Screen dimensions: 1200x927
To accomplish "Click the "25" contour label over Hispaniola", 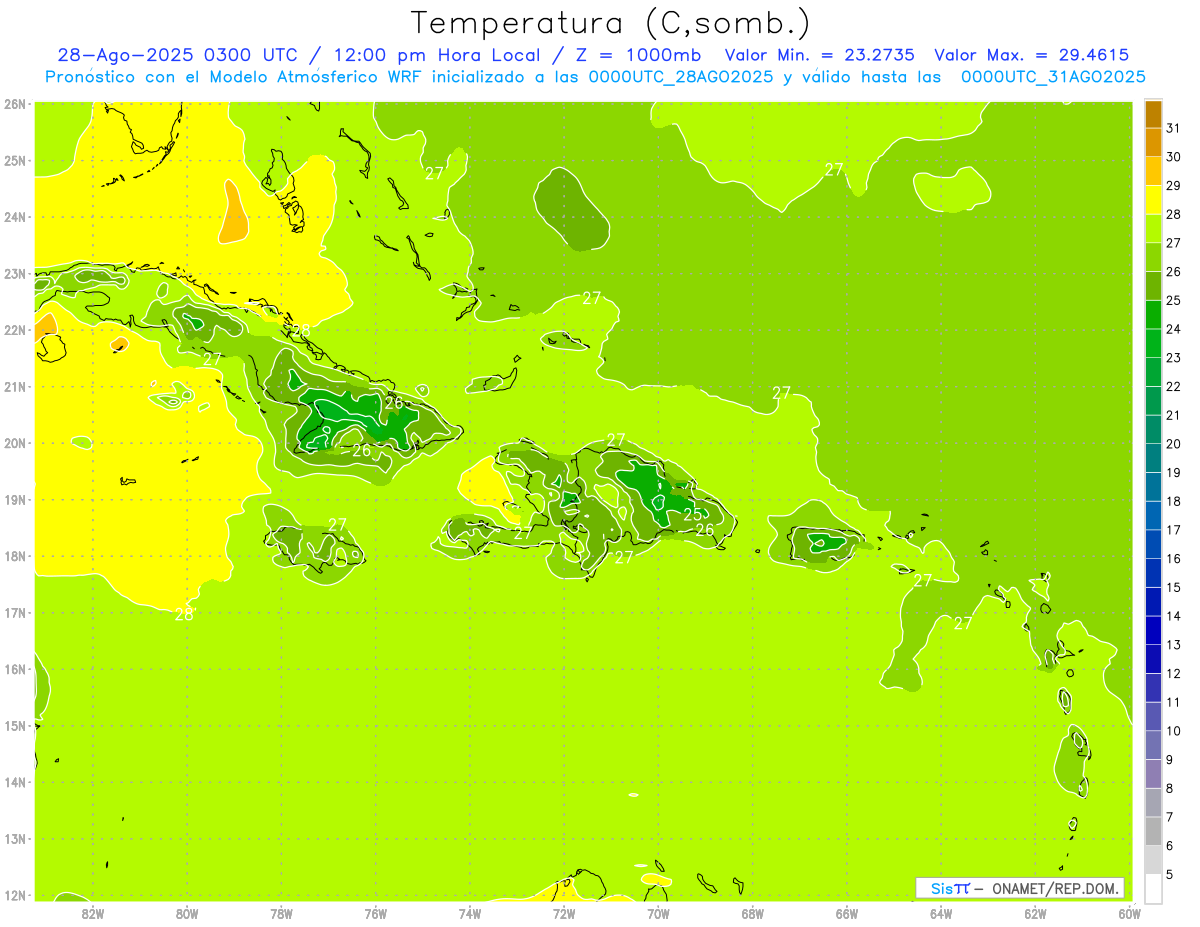I will tap(692, 514).
